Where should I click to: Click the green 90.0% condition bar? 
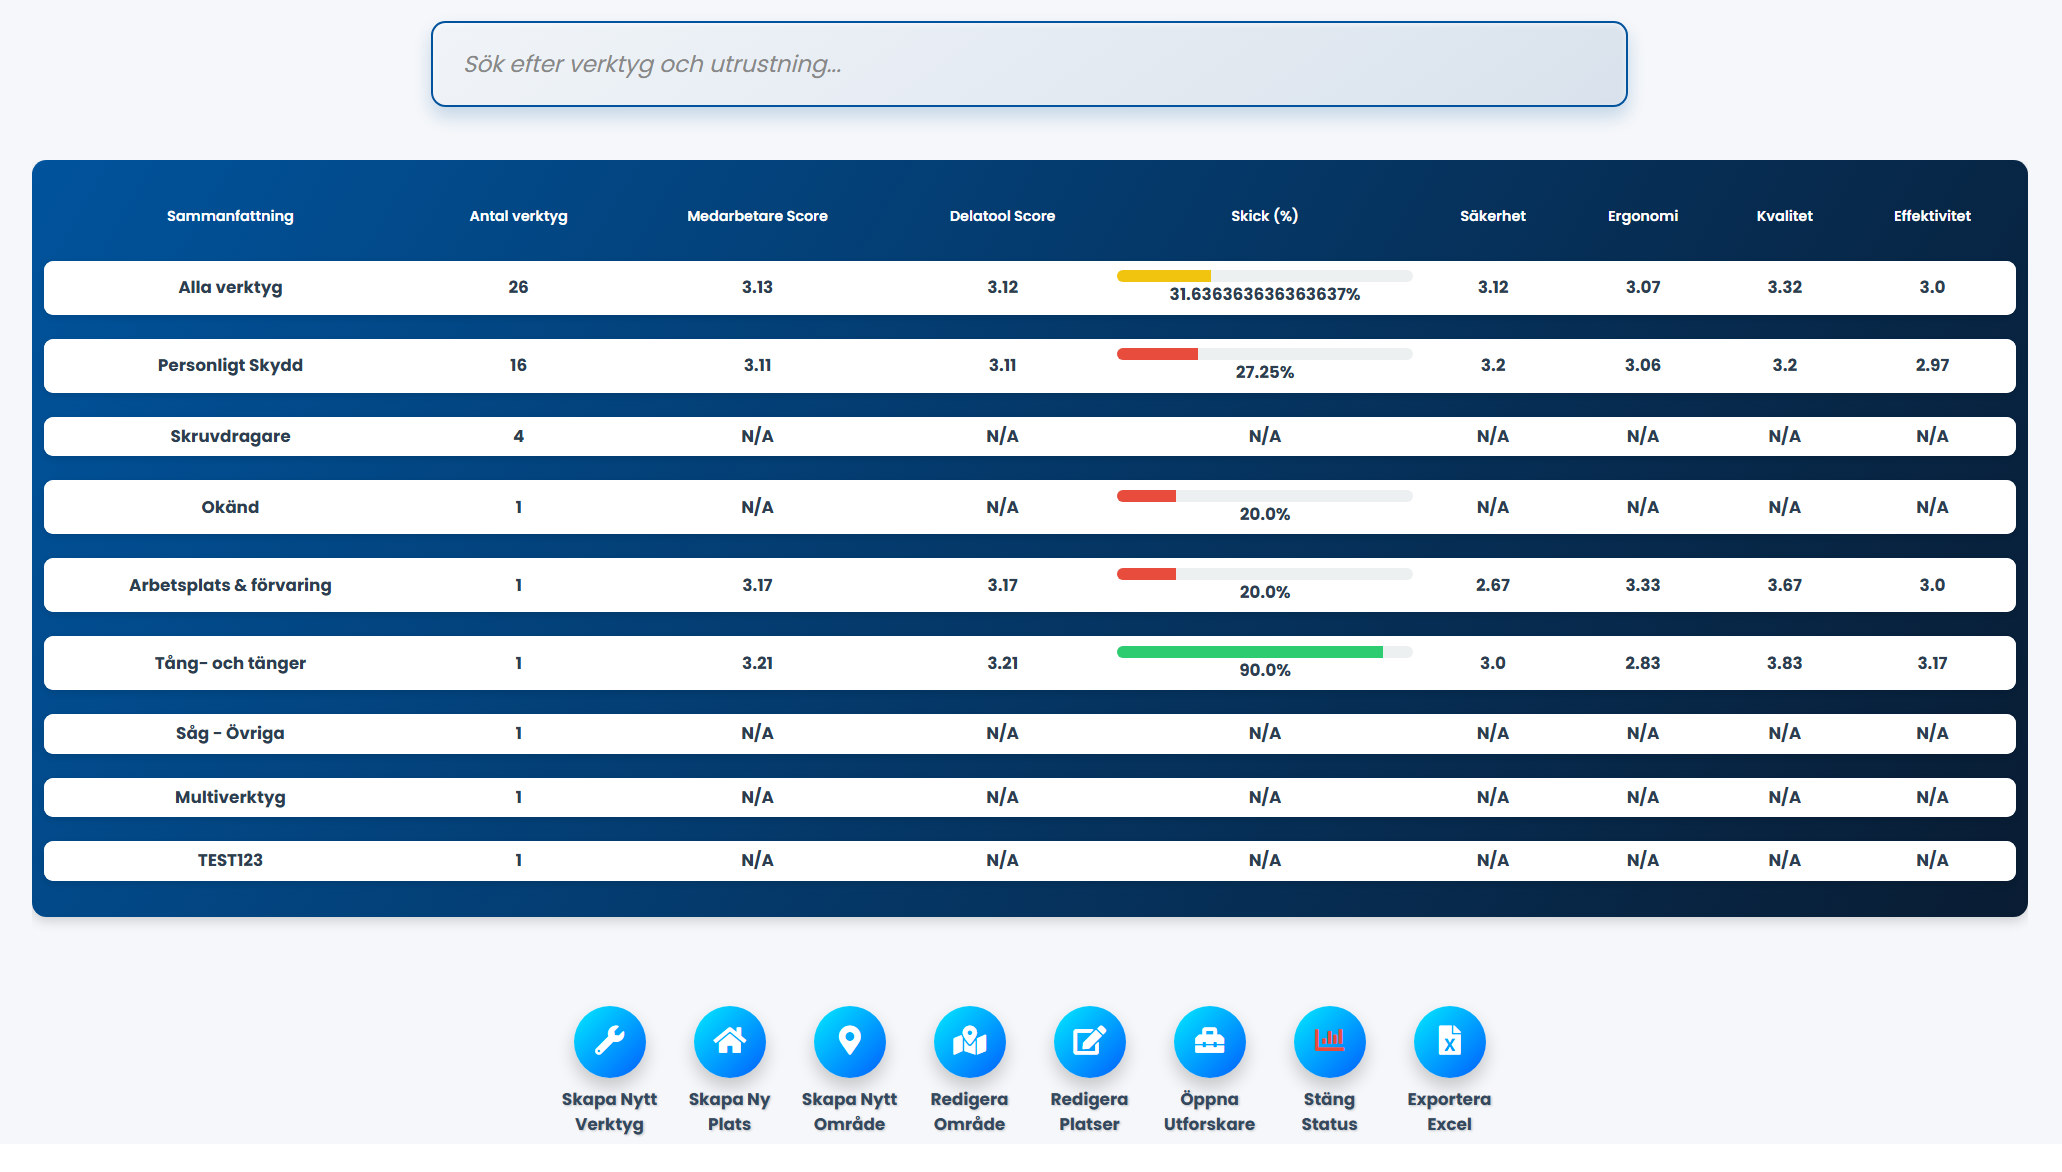click(x=1249, y=652)
